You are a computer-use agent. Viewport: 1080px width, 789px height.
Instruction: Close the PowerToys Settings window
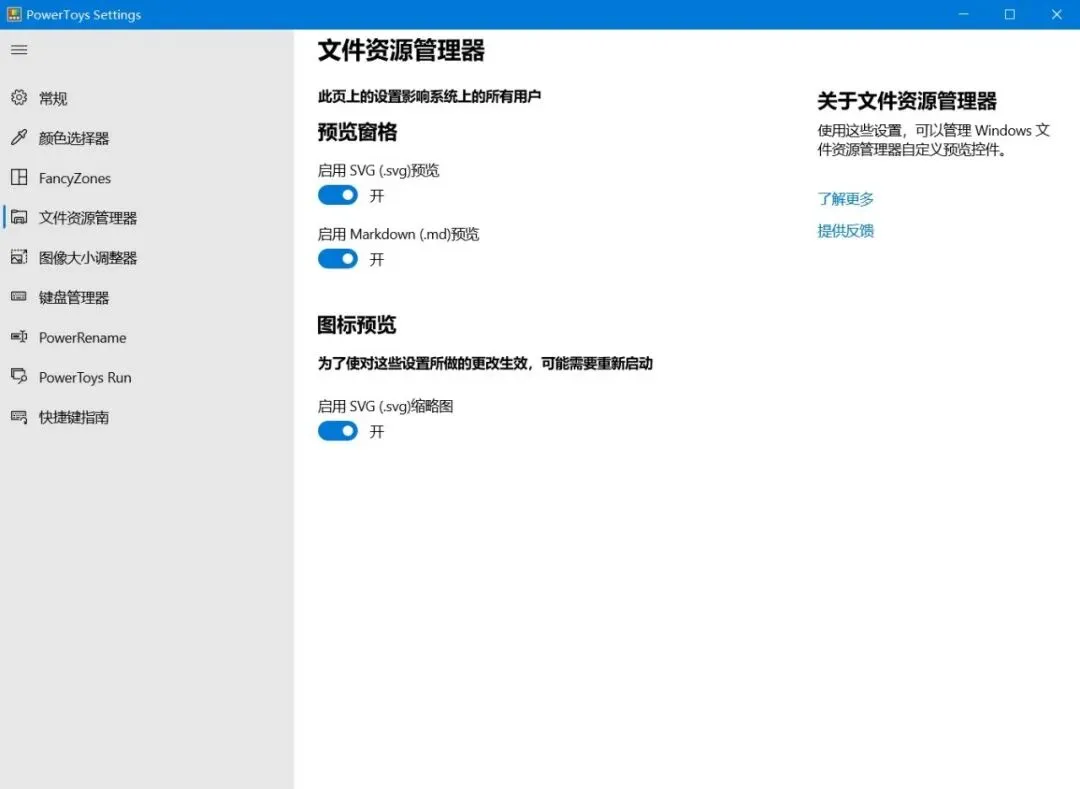pyautogui.click(x=1057, y=14)
